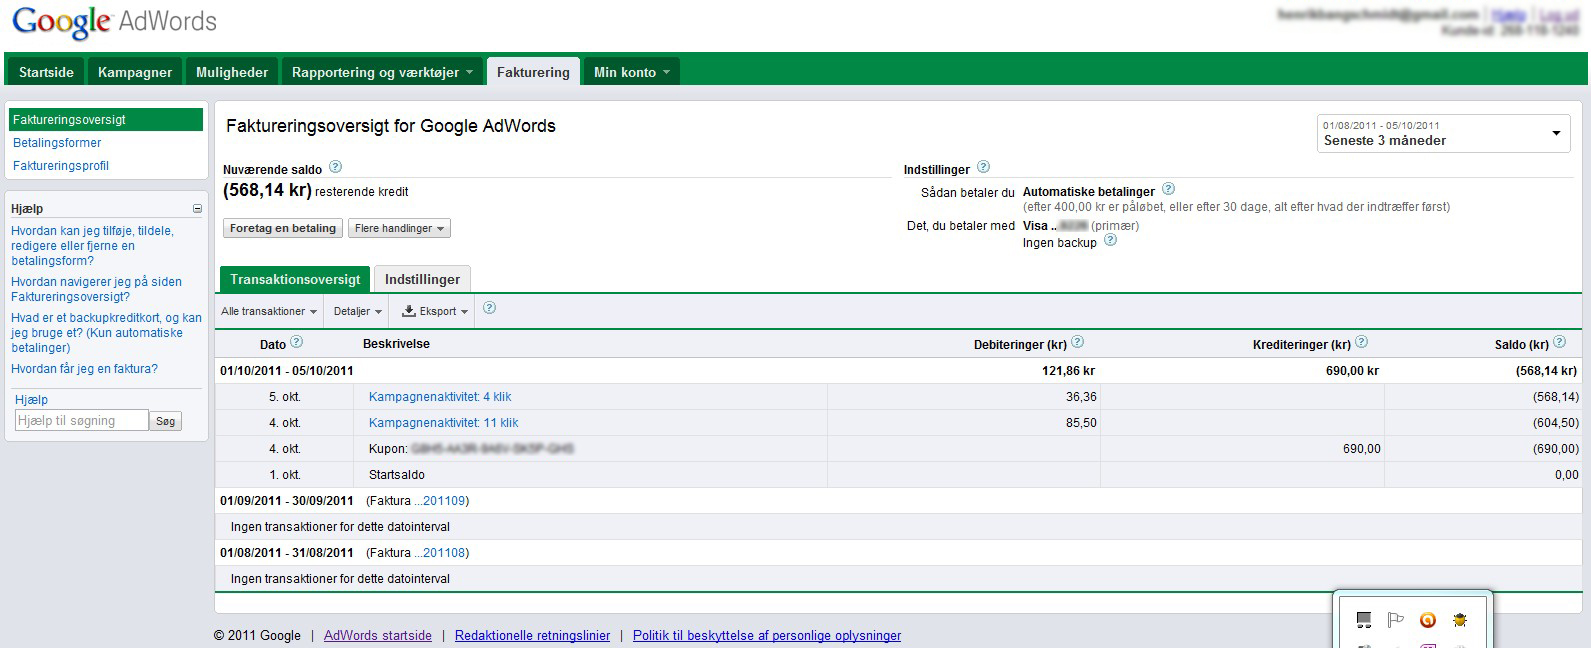Open Action Center flag icon in tray
Image resolution: width=1591 pixels, height=648 pixels.
1395,621
